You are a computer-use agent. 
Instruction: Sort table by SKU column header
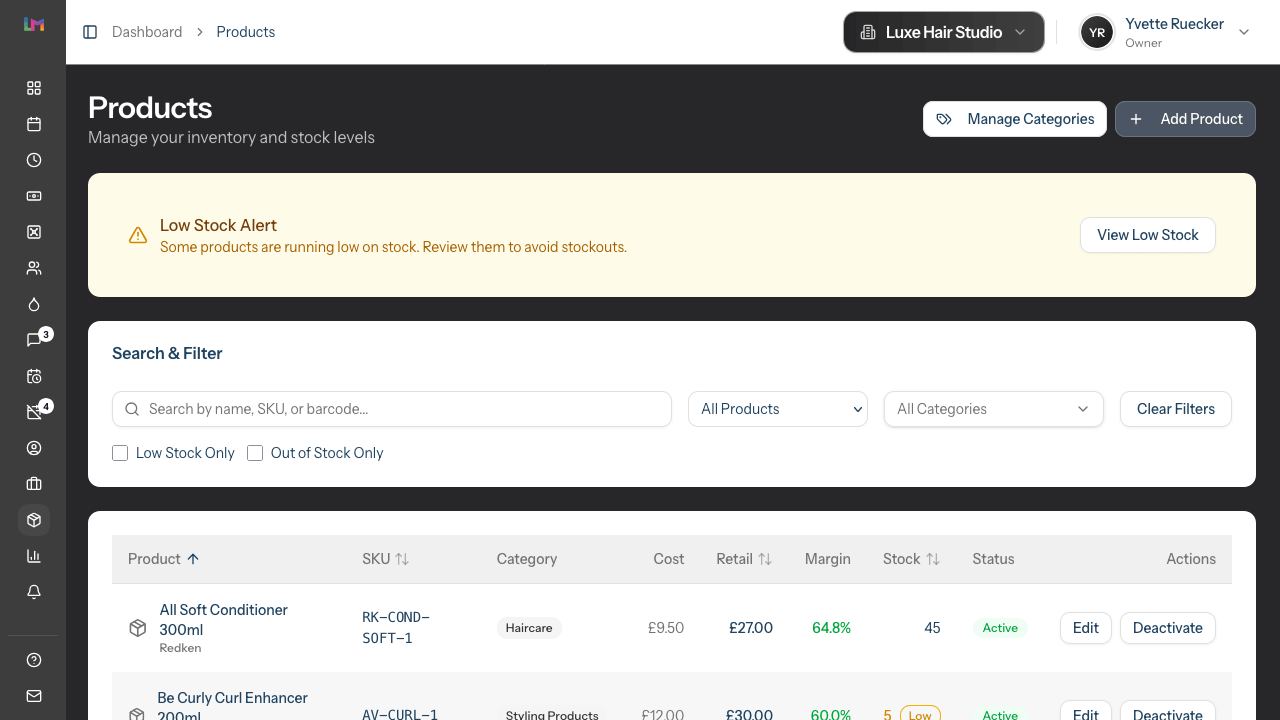tap(385, 559)
